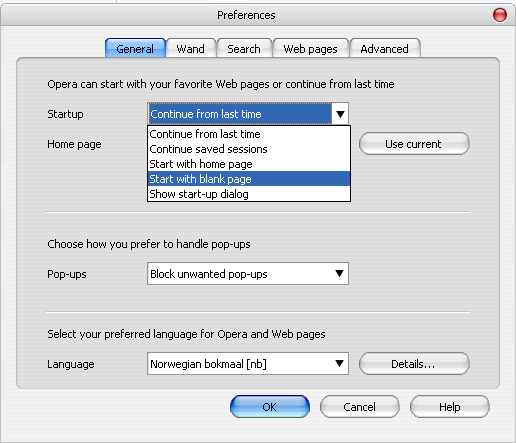Choose 'Continue from last time' list option
Screen dimensions: 516x443
[x=249, y=134]
